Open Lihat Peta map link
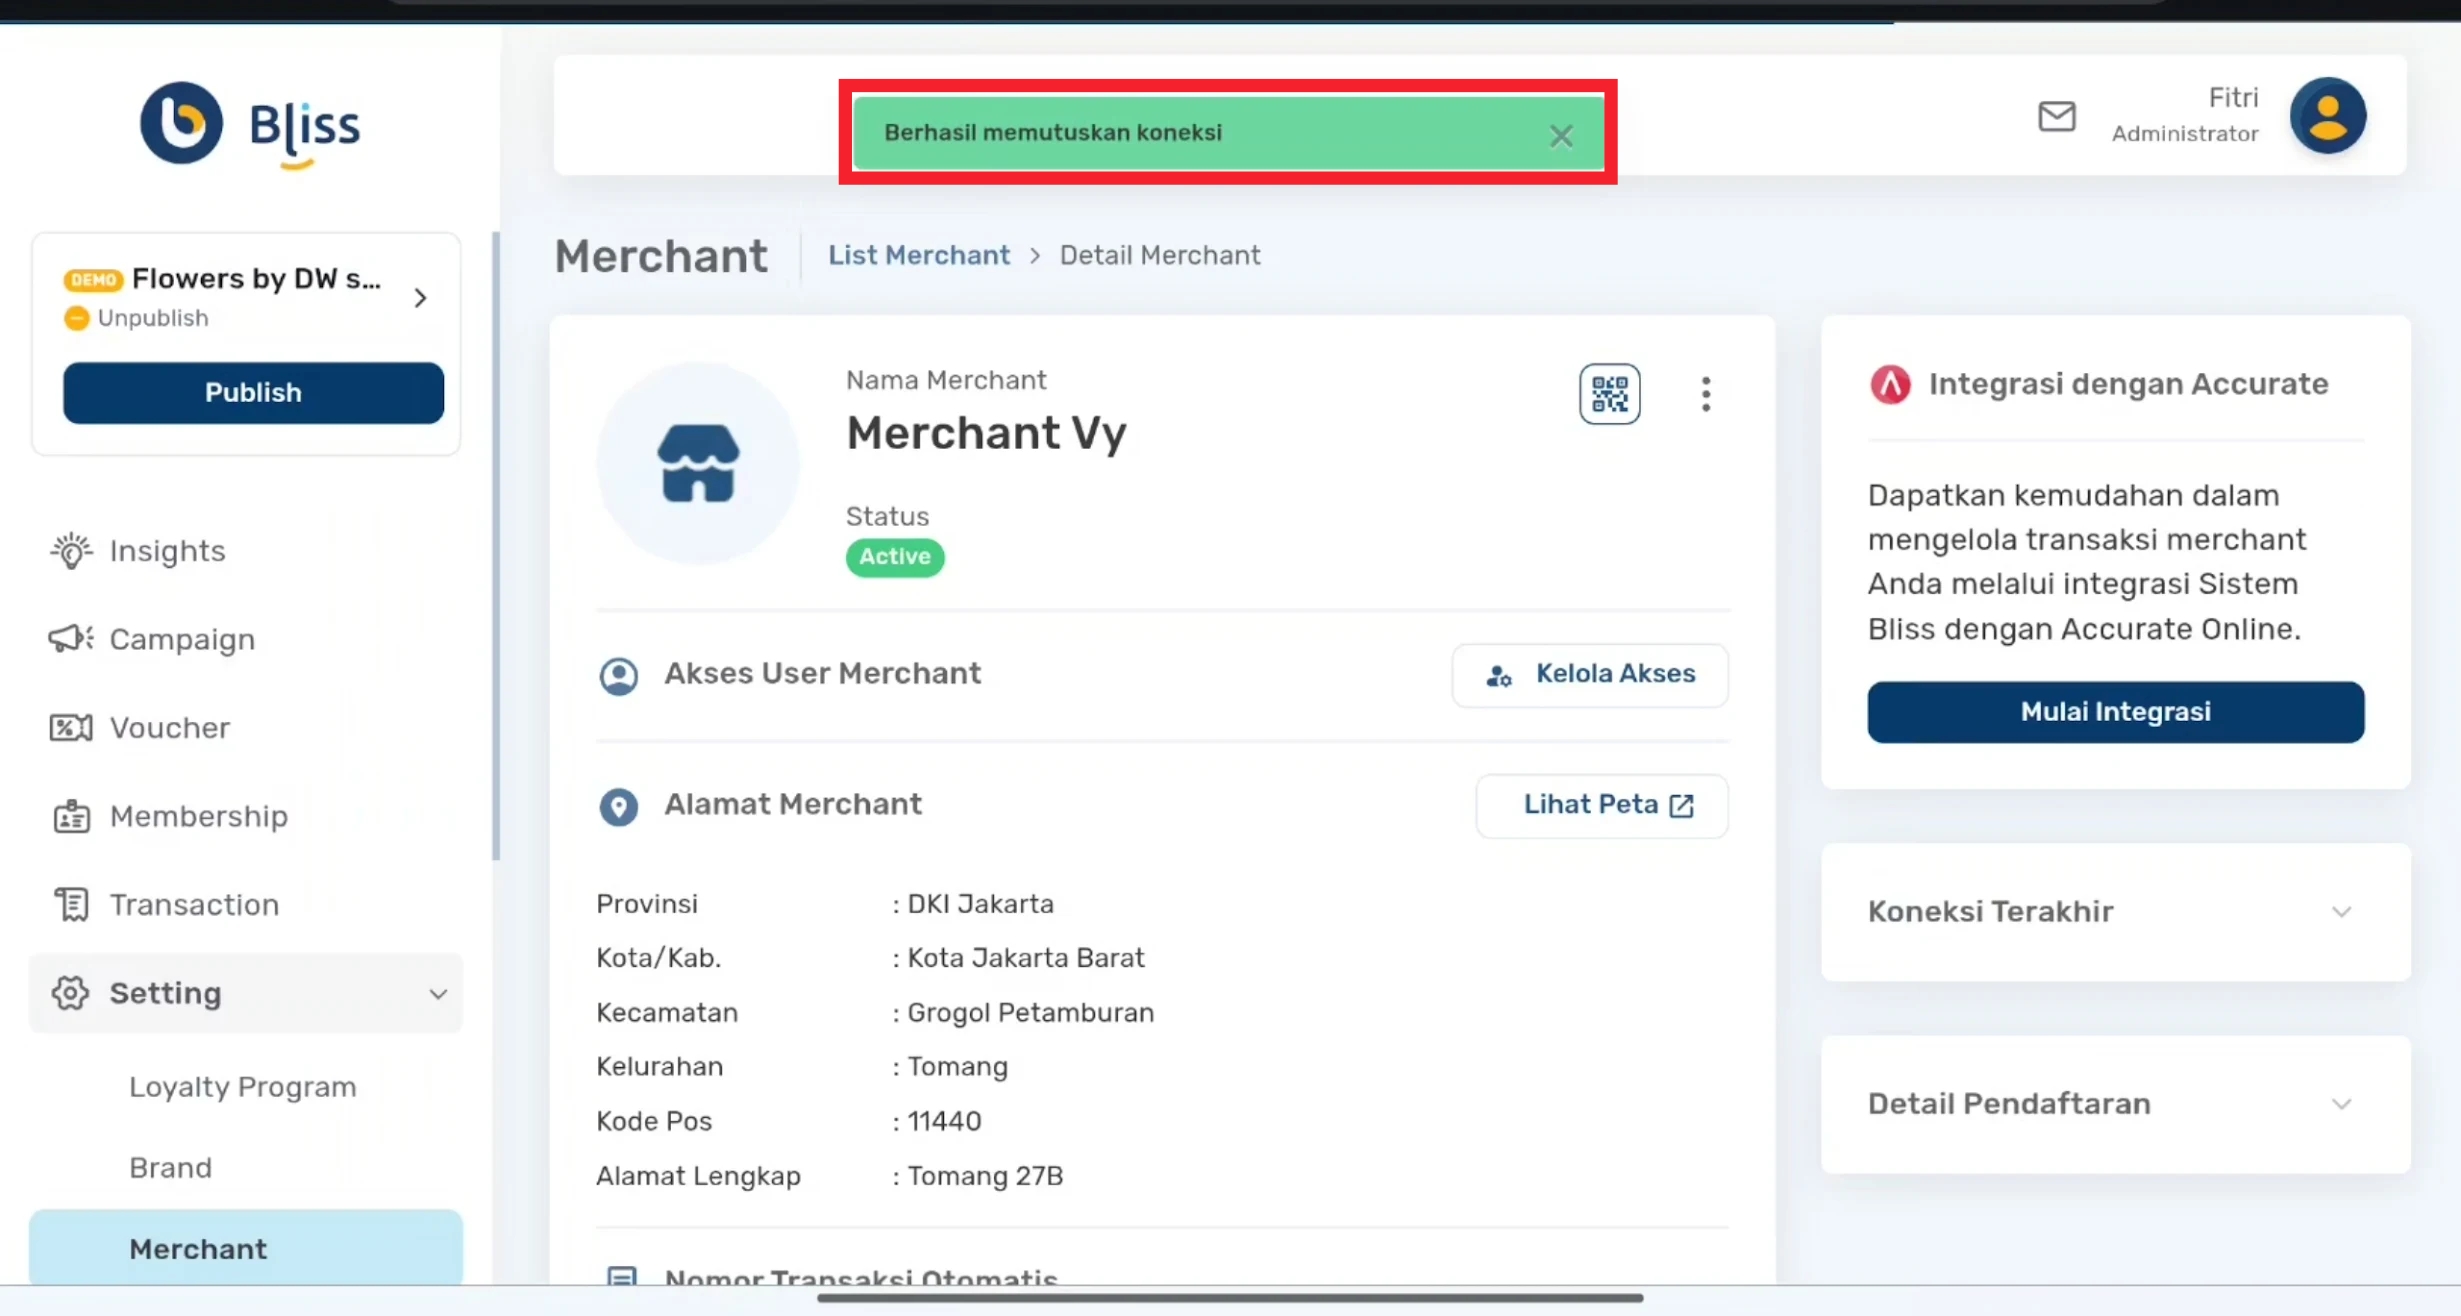The image size is (2461, 1316). [x=1602, y=806]
